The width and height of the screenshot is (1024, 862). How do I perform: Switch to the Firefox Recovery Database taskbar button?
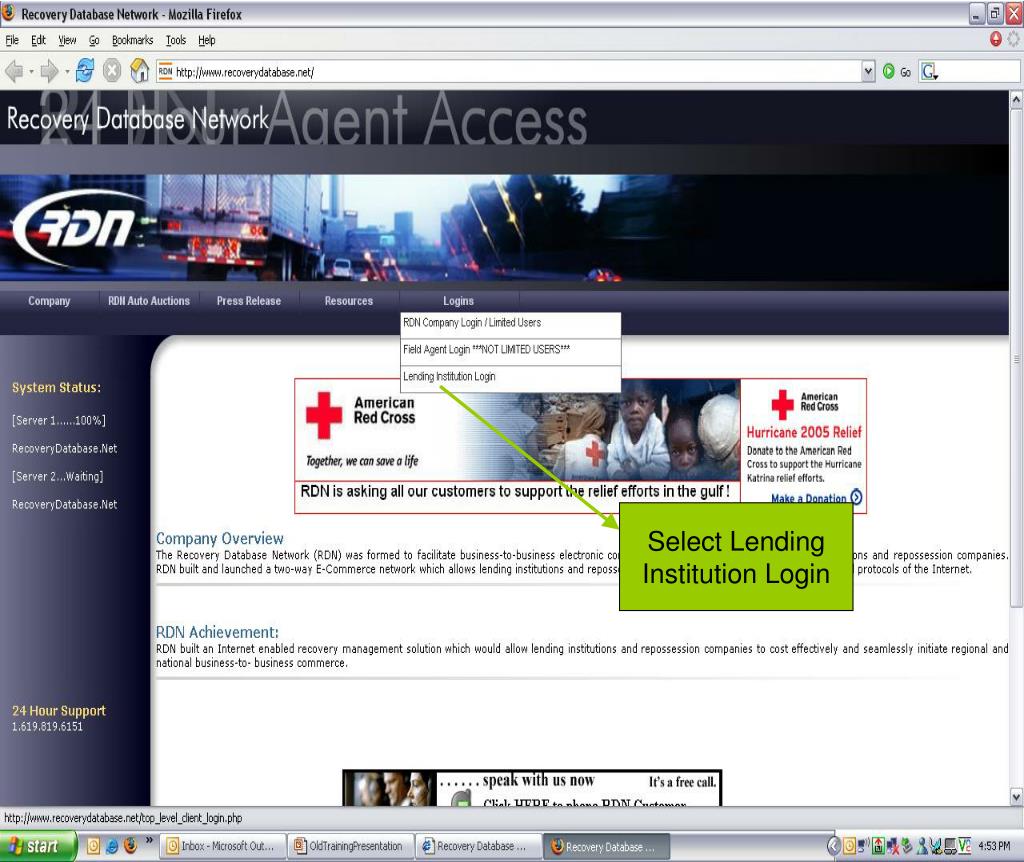coord(607,846)
